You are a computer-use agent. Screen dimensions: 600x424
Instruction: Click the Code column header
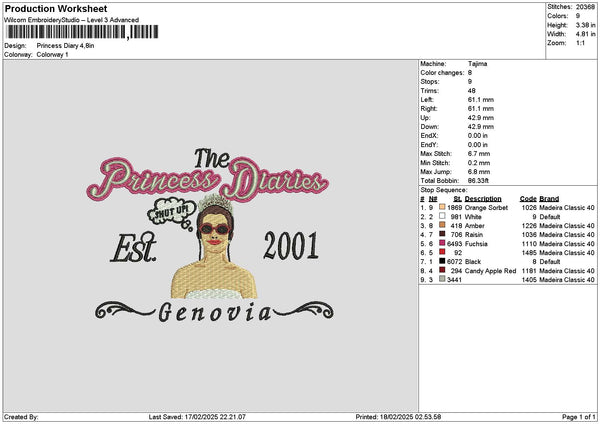coord(528,198)
